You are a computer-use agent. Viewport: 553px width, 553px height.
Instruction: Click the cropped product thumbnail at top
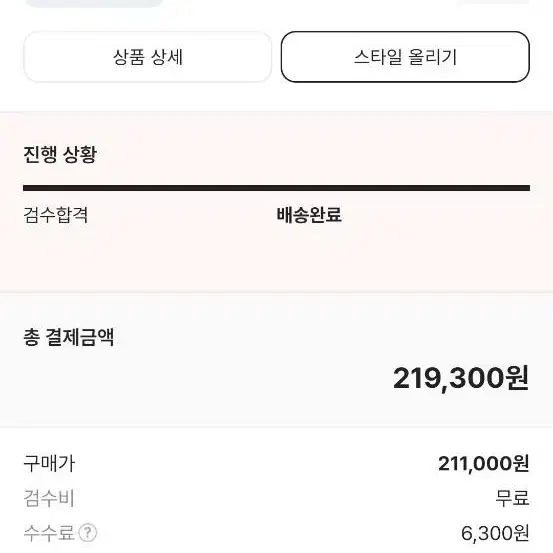click(95, 3)
